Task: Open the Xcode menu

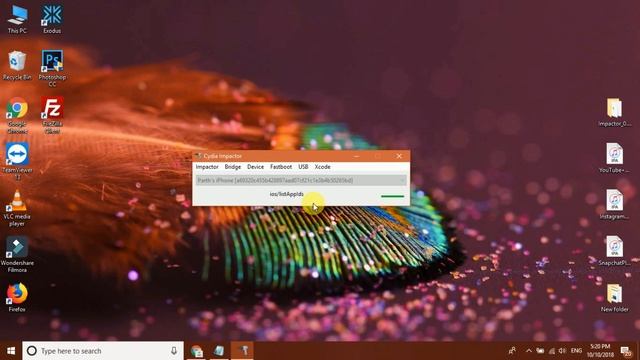Action: point(322,167)
